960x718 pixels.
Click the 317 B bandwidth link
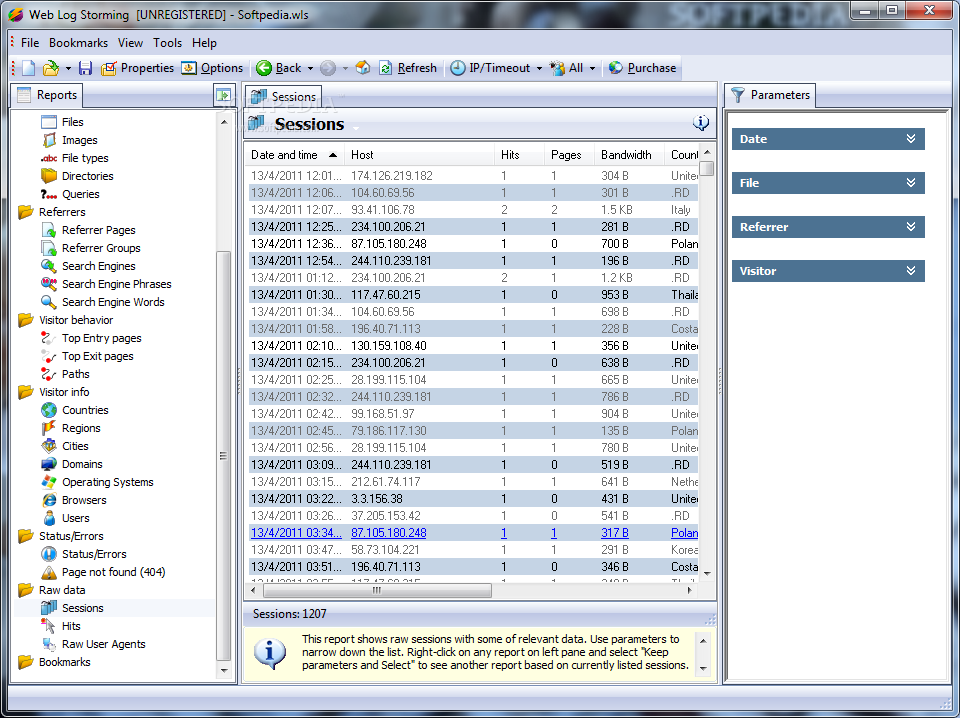pyautogui.click(x=615, y=533)
